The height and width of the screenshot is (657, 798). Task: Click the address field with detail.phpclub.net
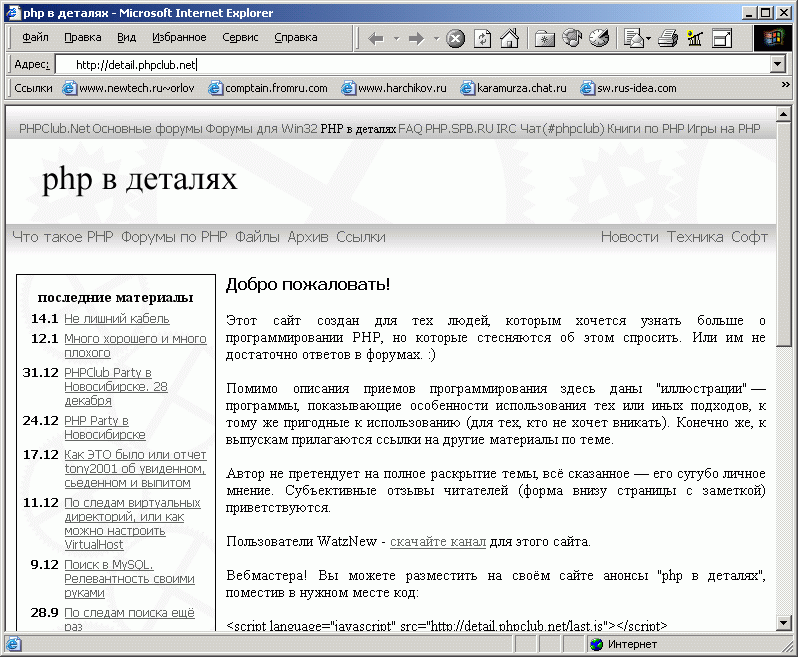tap(413, 65)
